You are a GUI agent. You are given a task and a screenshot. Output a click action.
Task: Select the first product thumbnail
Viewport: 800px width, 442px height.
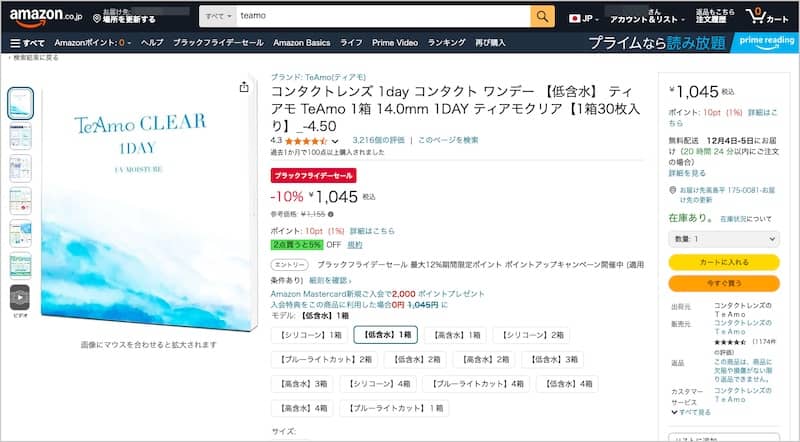[x=20, y=103]
